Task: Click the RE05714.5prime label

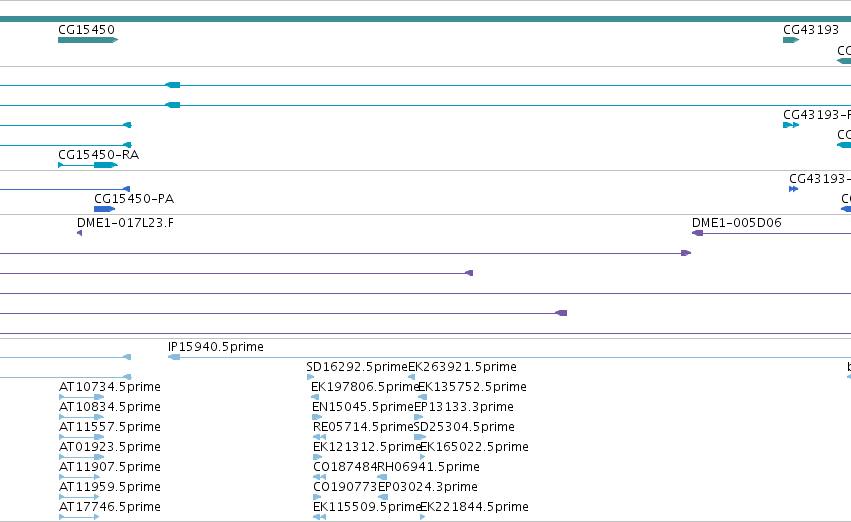Action: [x=363, y=427]
